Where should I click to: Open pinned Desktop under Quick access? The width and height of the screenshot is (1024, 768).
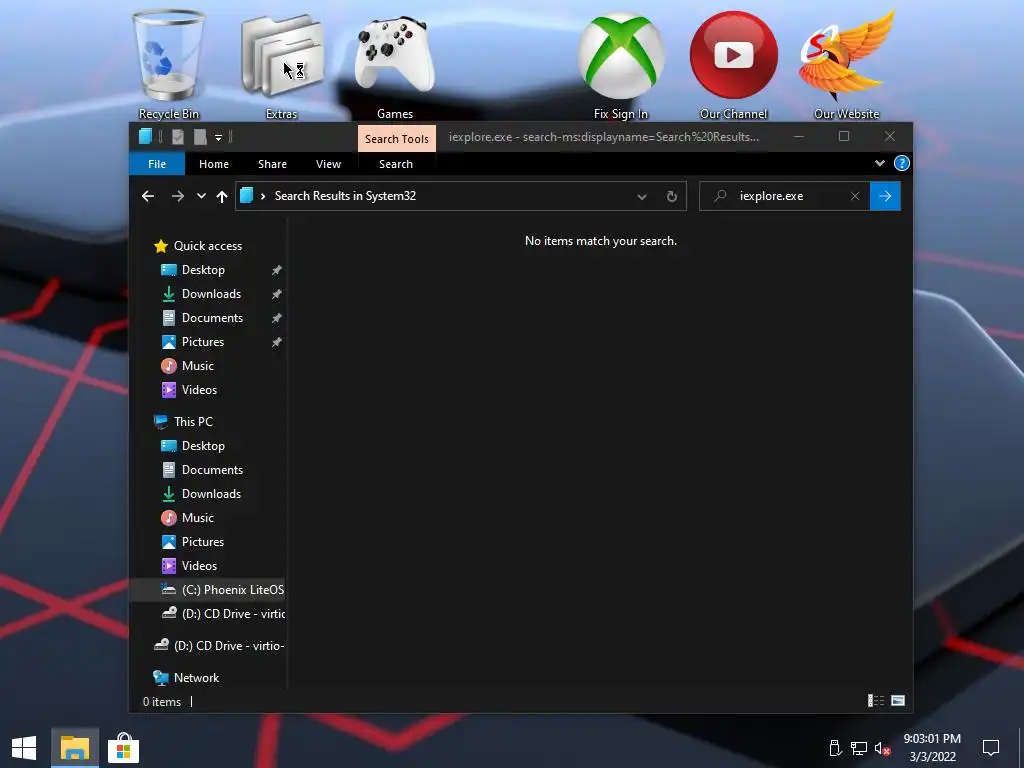click(x=203, y=270)
